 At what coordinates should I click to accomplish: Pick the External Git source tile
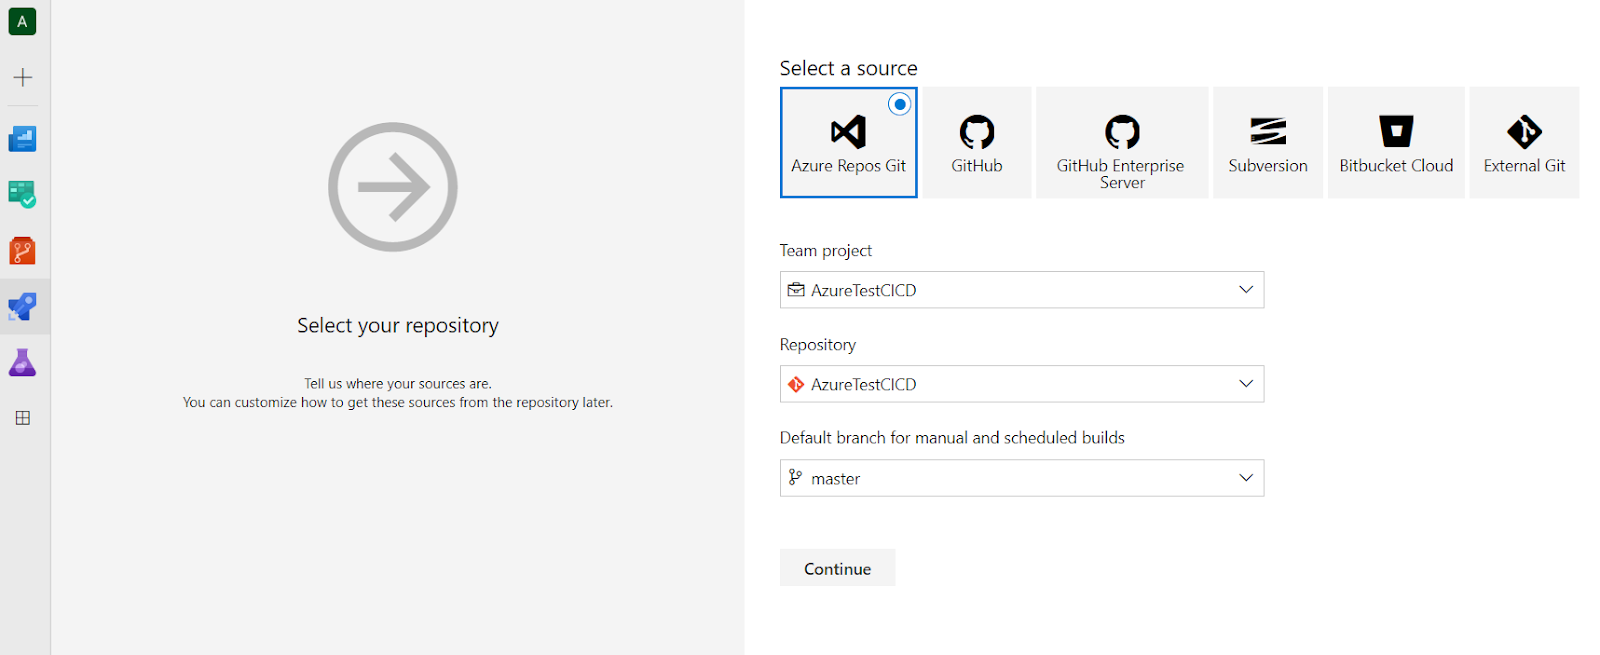click(x=1524, y=143)
